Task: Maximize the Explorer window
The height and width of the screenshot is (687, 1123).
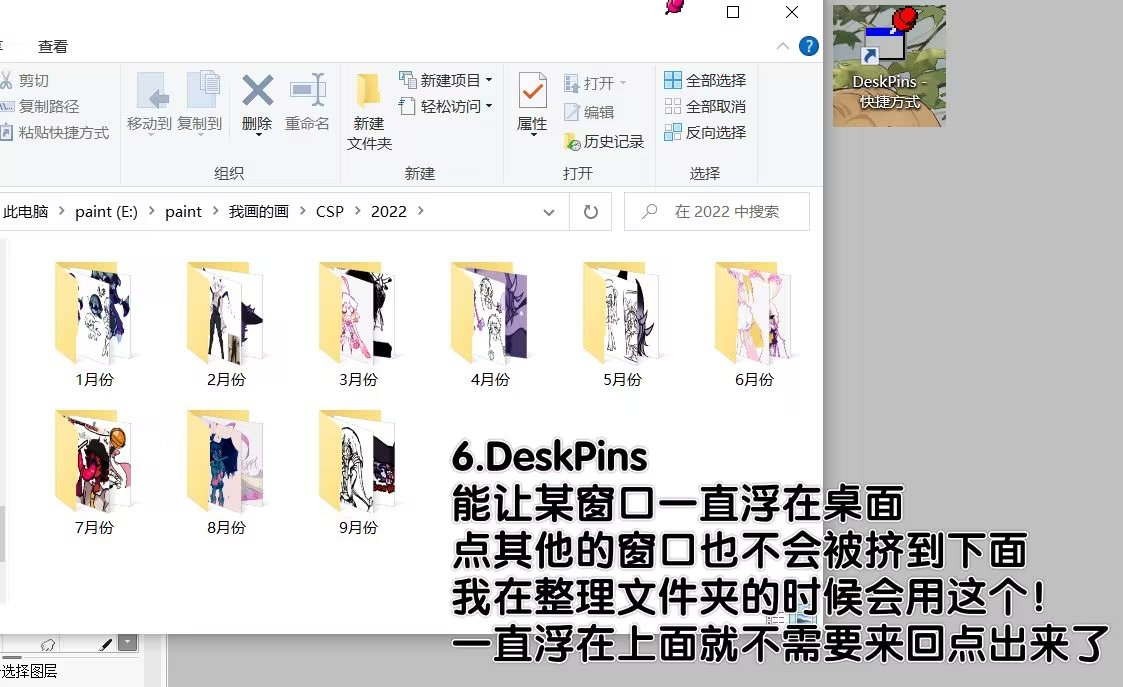Action: pyautogui.click(x=733, y=12)
